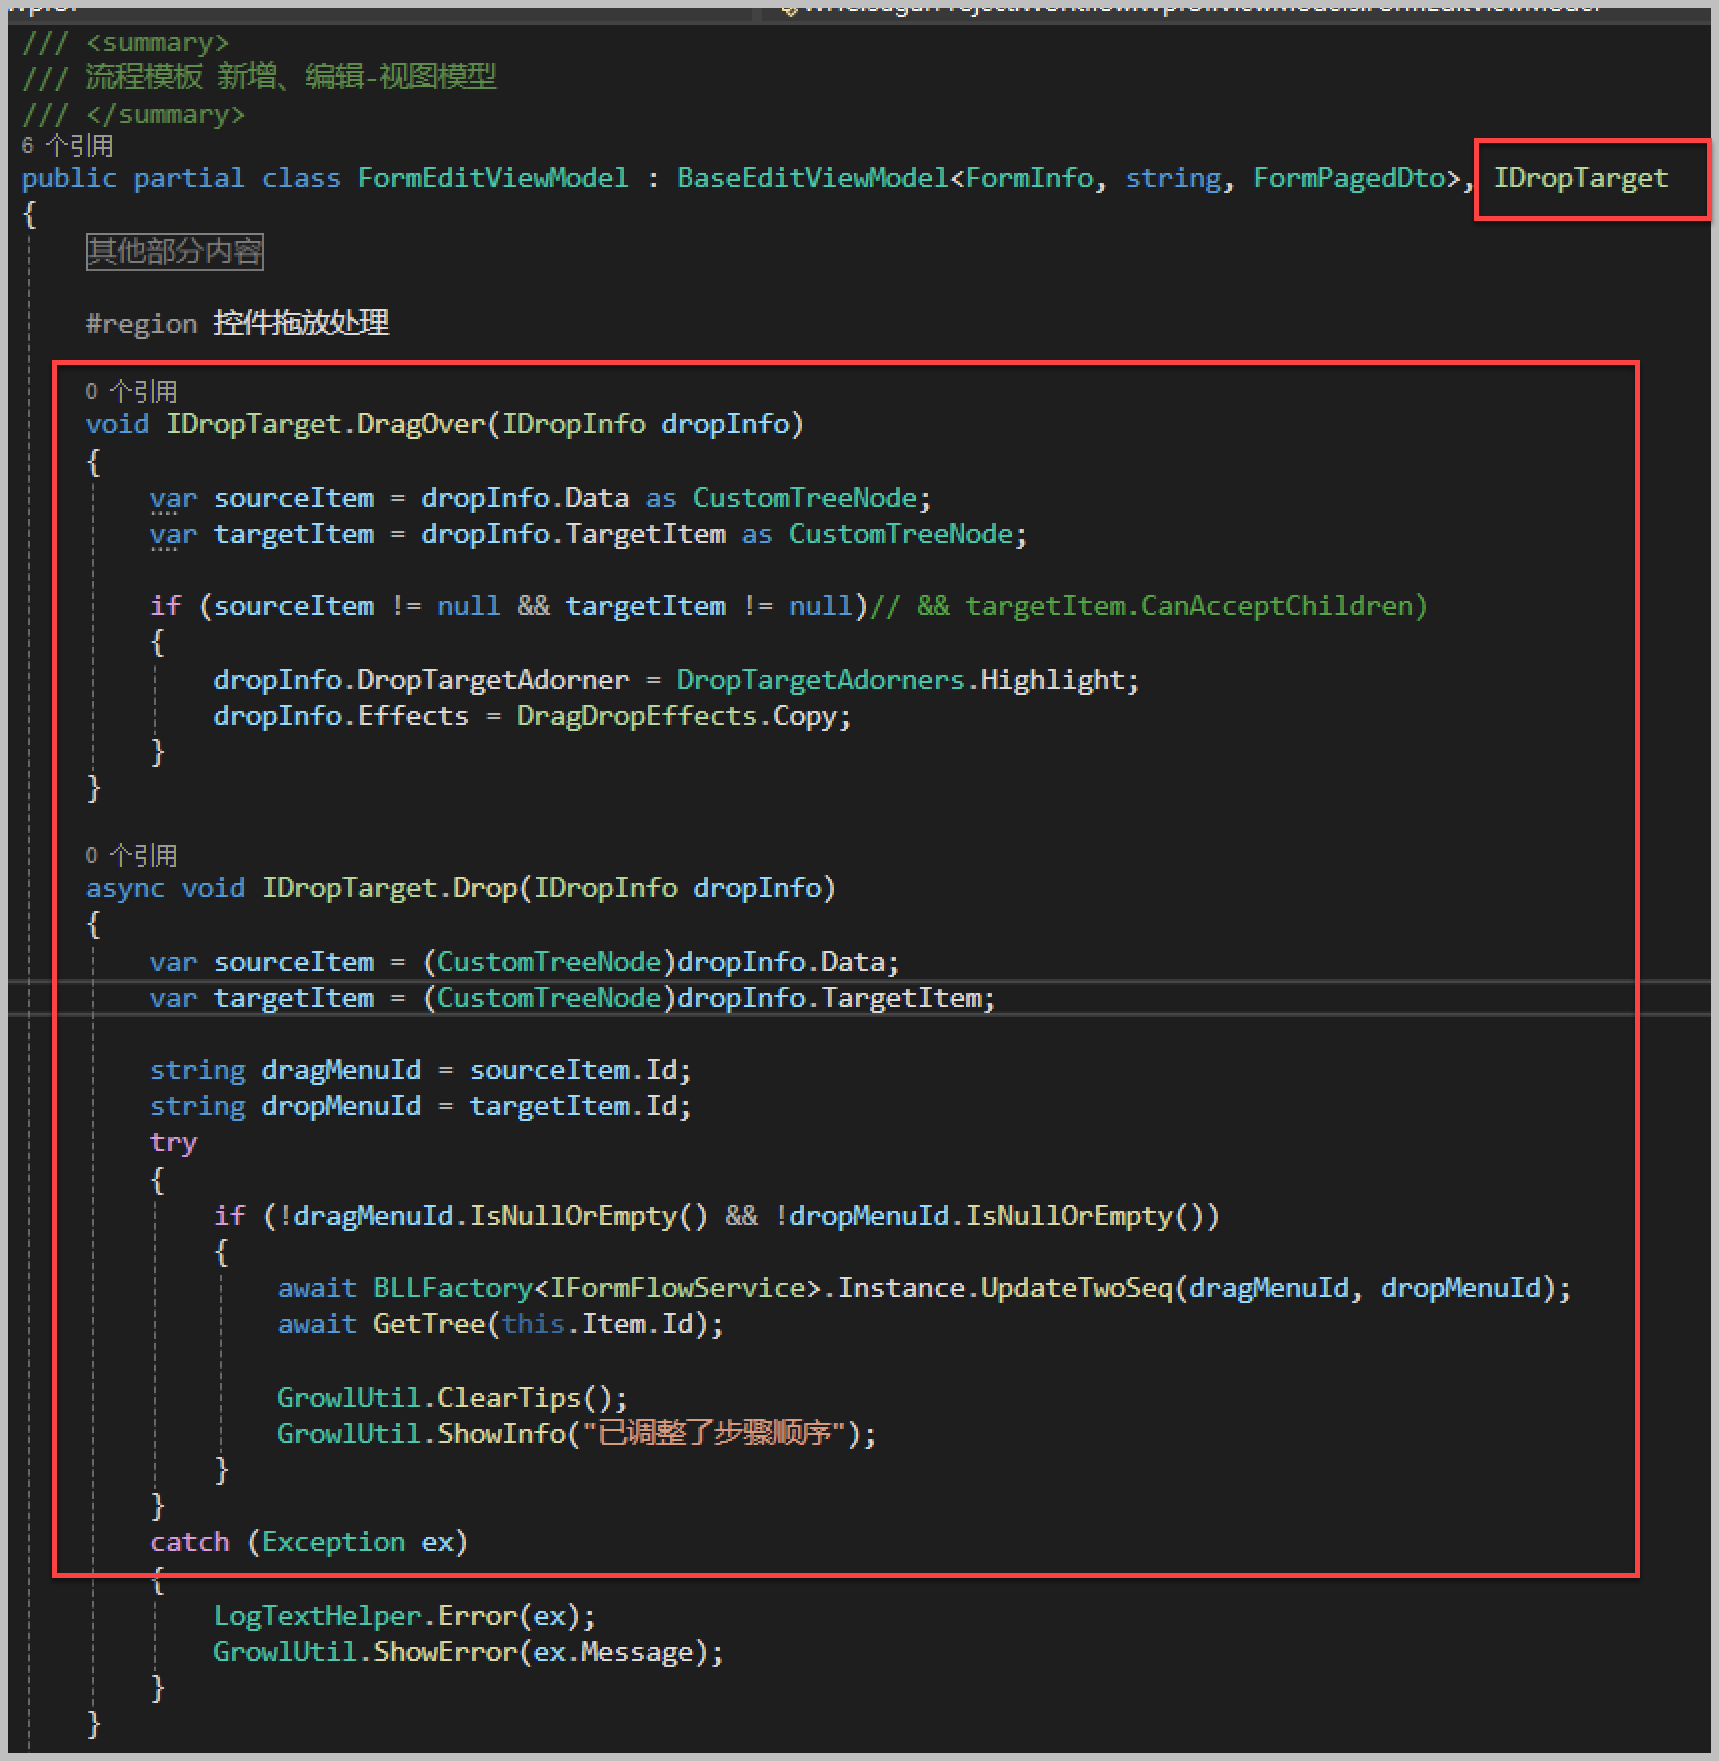
Task: Click the commented 'targetItem.CanAcceptChildren' text
Action: [x=1189, y=606]
